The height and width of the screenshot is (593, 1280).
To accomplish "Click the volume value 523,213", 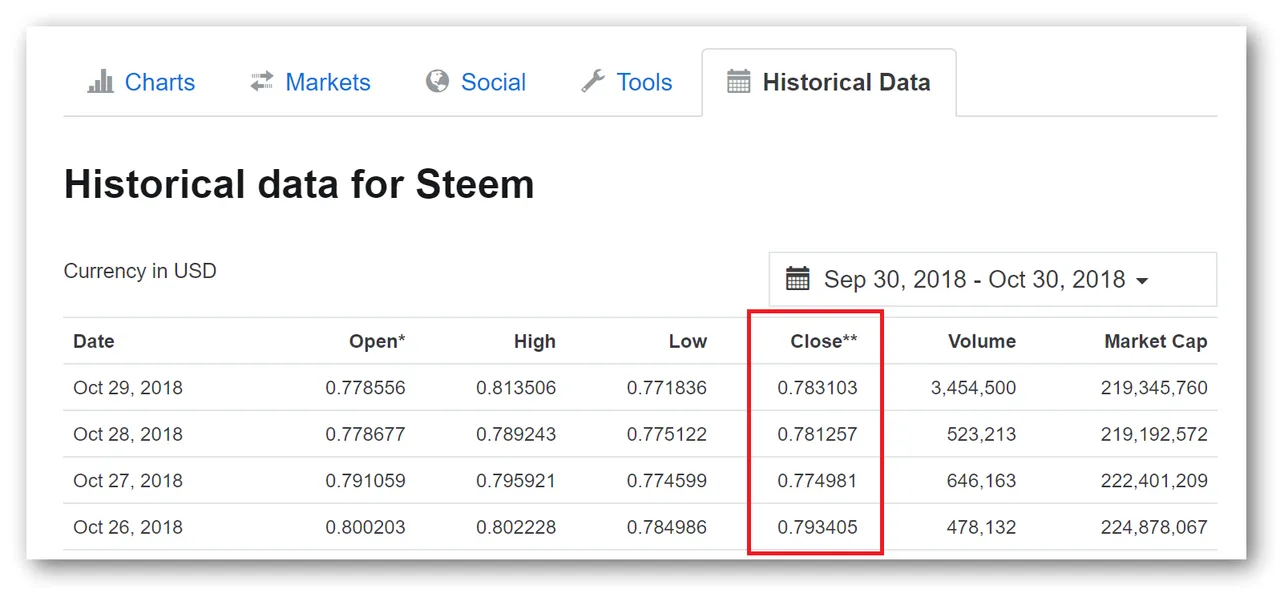I will click(981, 434).
